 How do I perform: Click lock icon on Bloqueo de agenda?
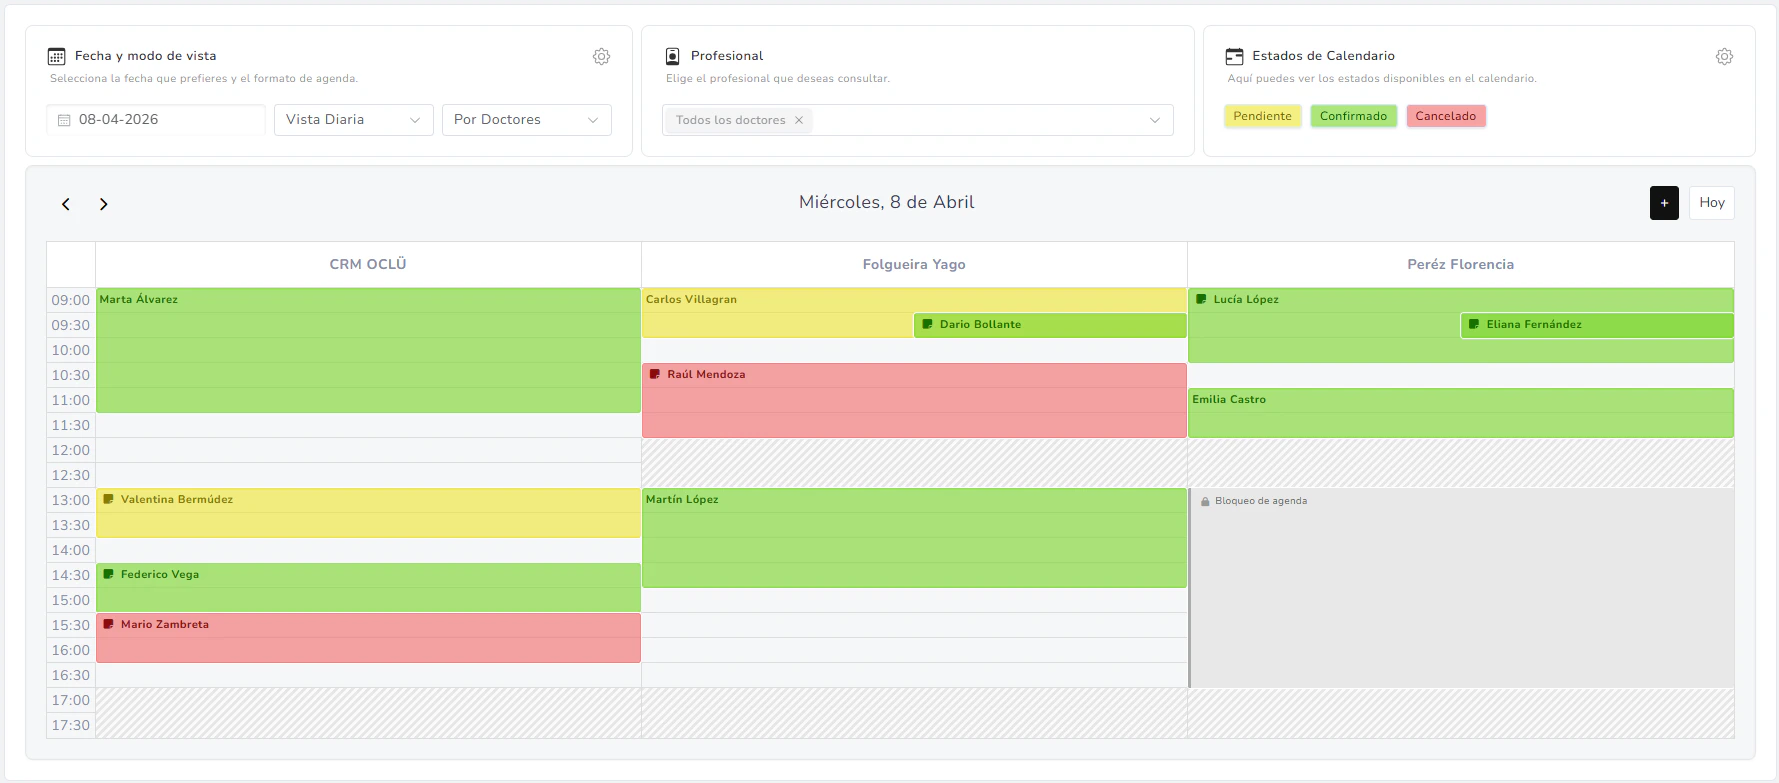tap(1205, 501)
